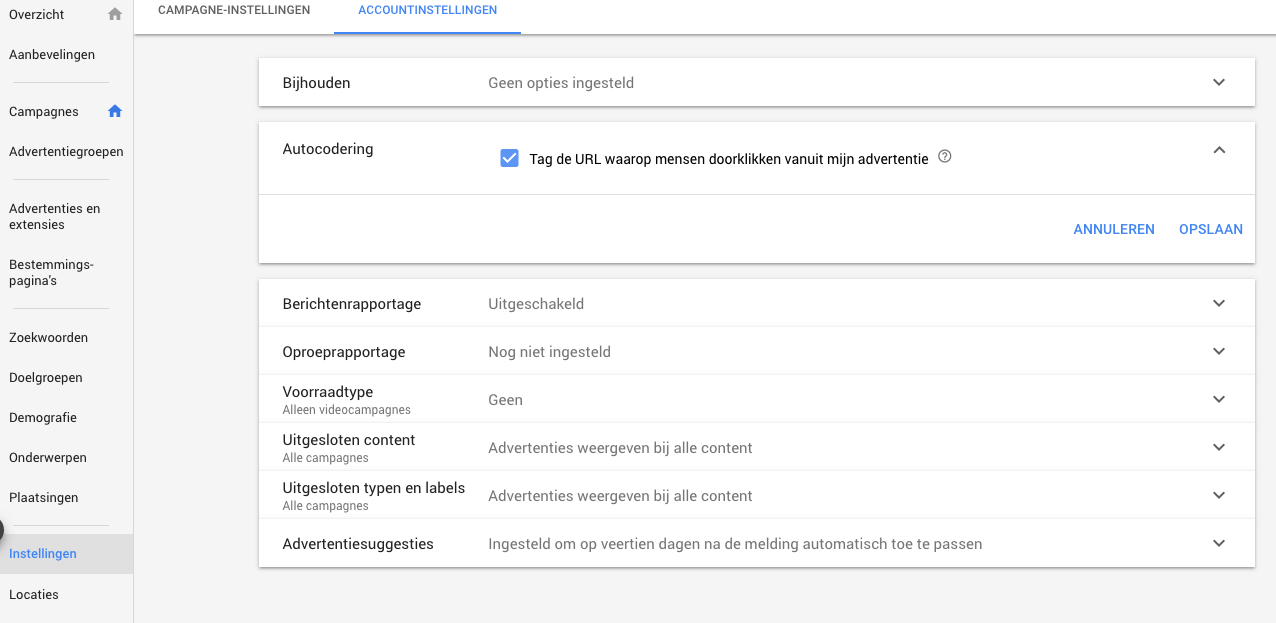Open Advertentiegroepen in the sidebar
Screen dimensions: 1276x623
66,151
